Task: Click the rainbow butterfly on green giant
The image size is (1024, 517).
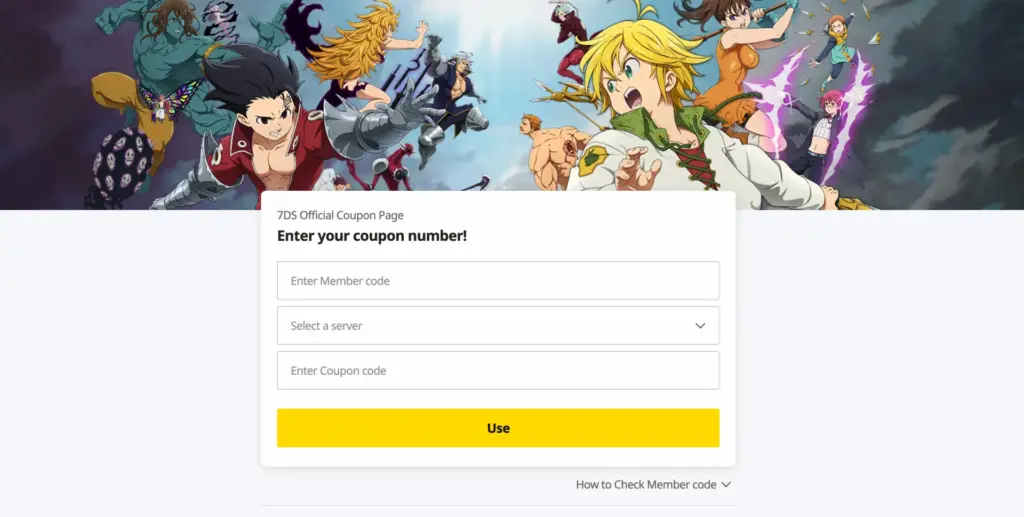Action: [169, 99]
